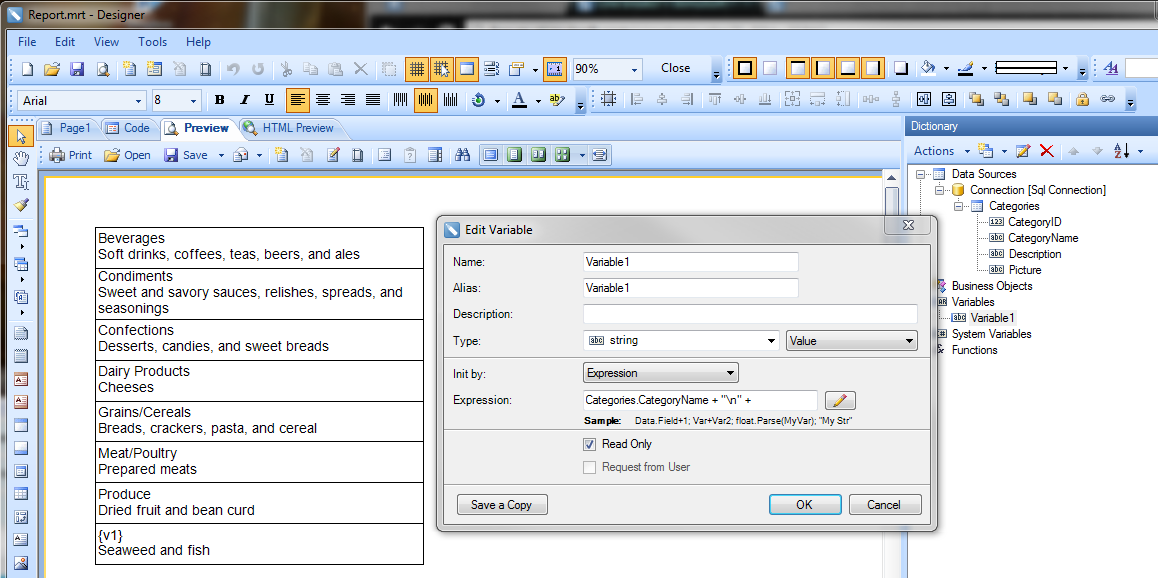Toggle the All Borders button

point(744,68)
